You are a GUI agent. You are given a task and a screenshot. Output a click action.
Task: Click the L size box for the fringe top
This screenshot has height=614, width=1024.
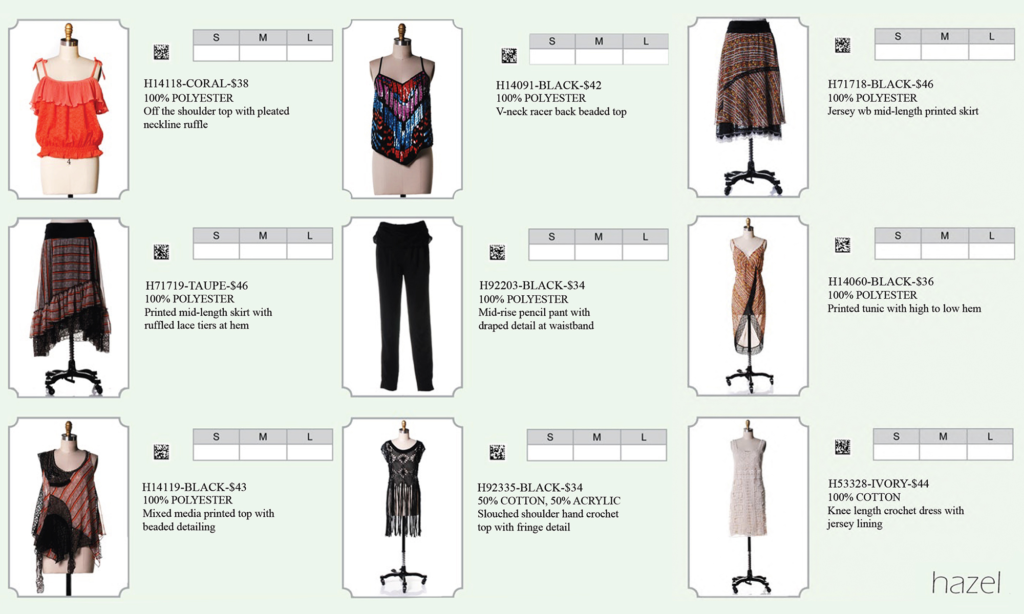(x=643, y=453)
